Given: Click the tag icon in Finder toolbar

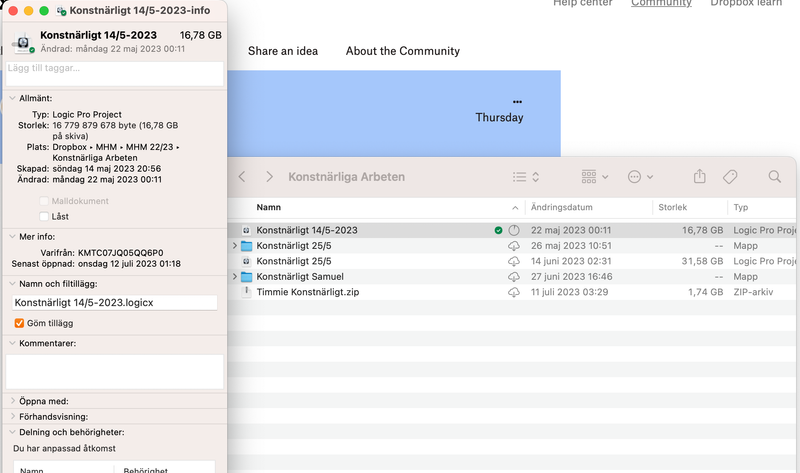Looking at the screenshot, I should tap(730, 177).
